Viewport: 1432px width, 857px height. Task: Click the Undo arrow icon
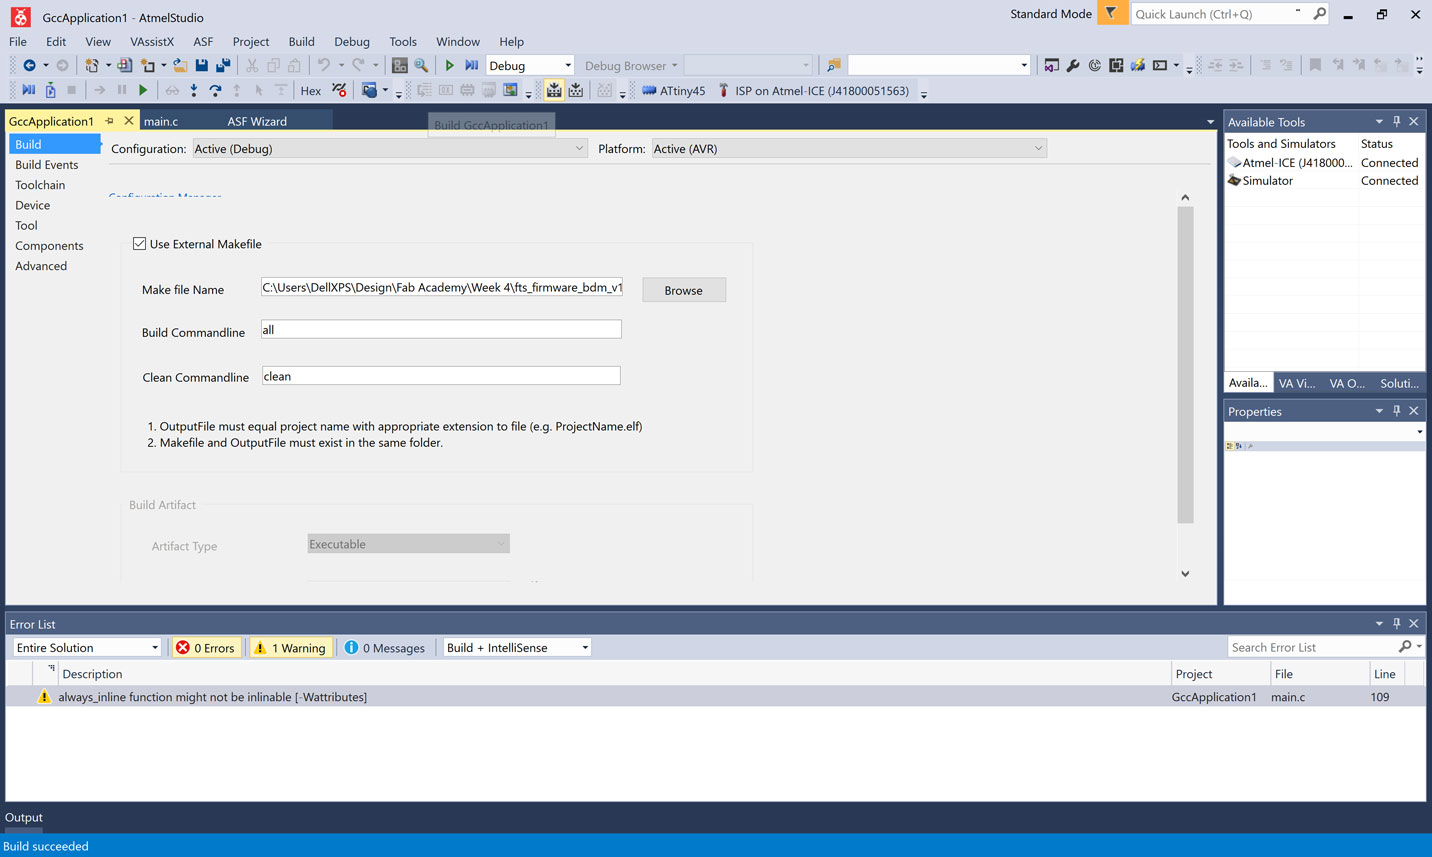point(323,65)
